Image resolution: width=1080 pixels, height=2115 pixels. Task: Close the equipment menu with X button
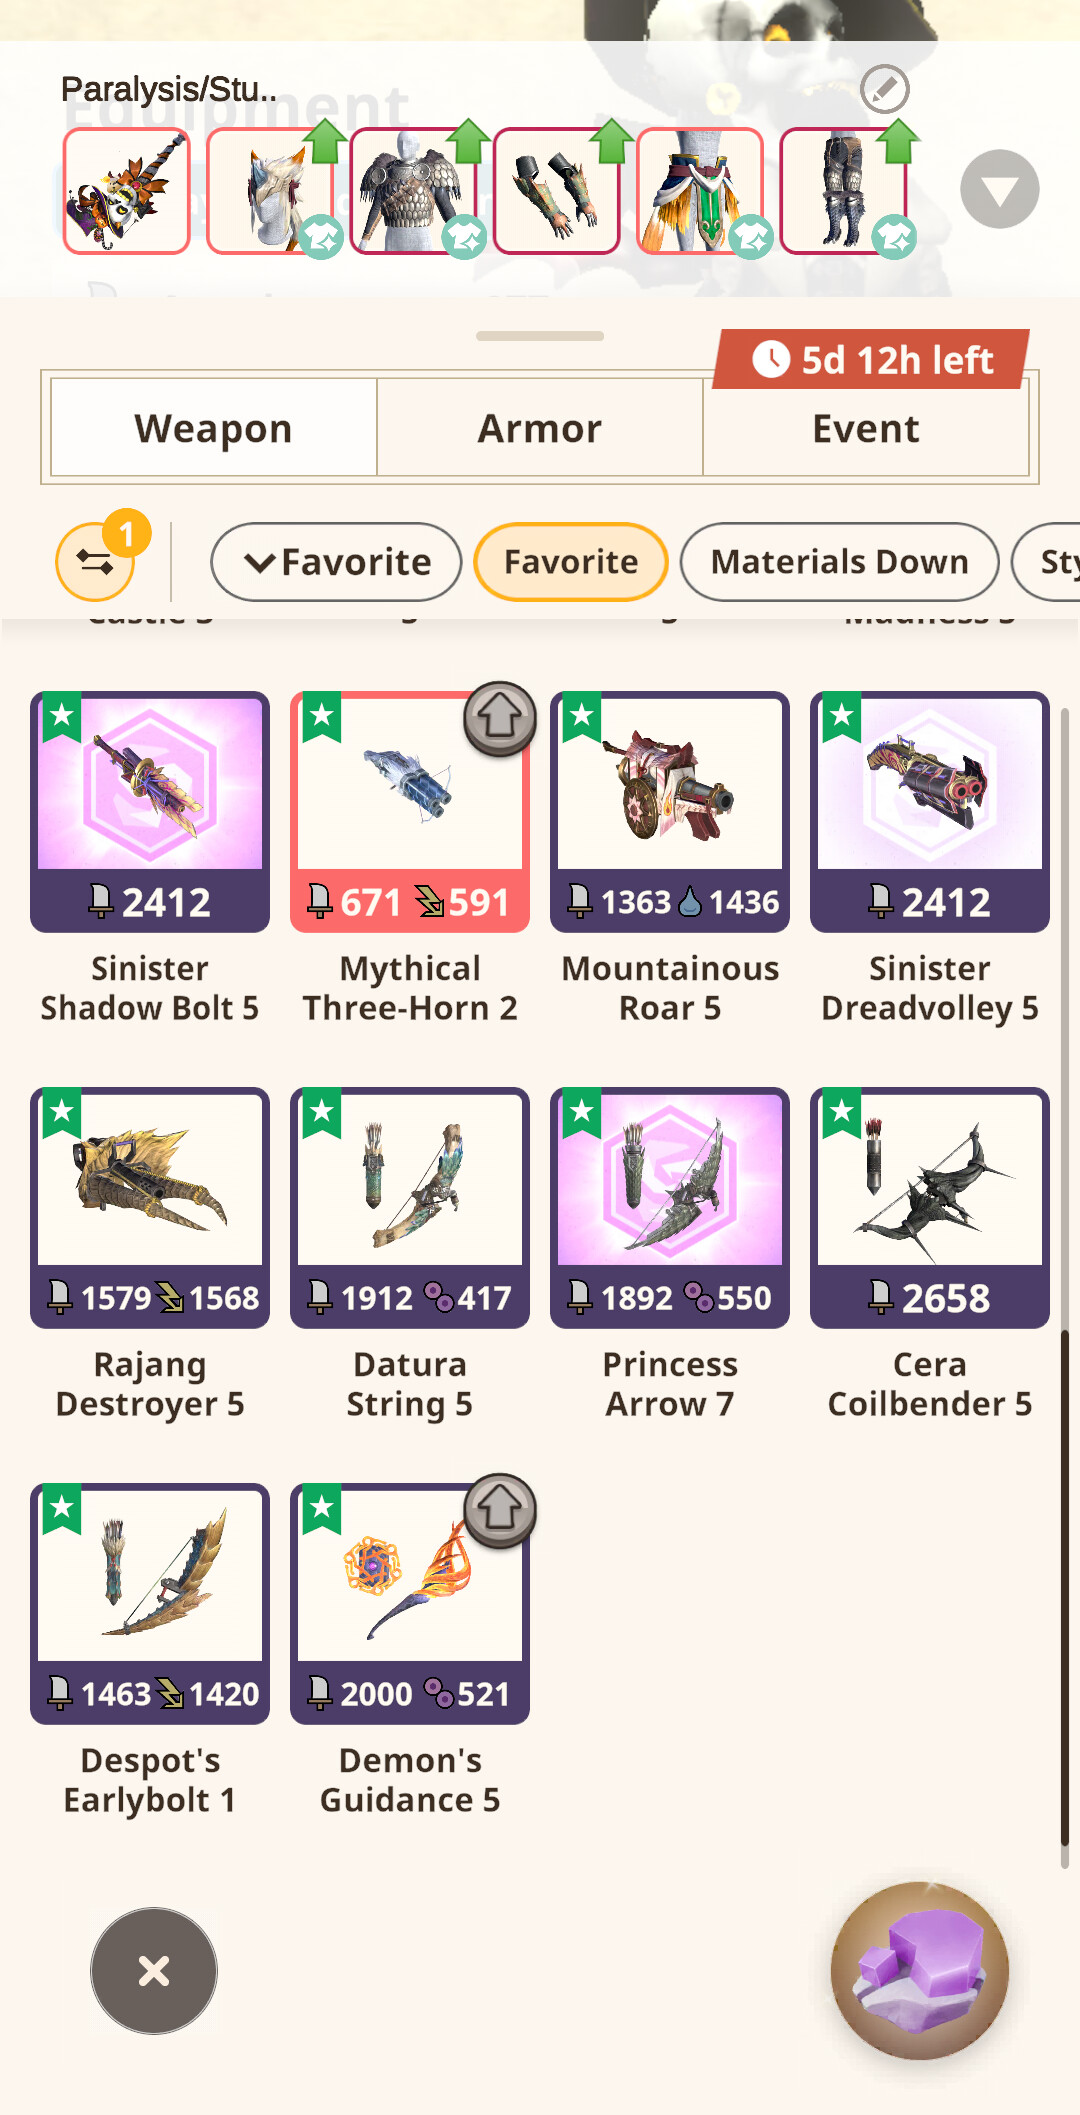(x=154, y=1971)
